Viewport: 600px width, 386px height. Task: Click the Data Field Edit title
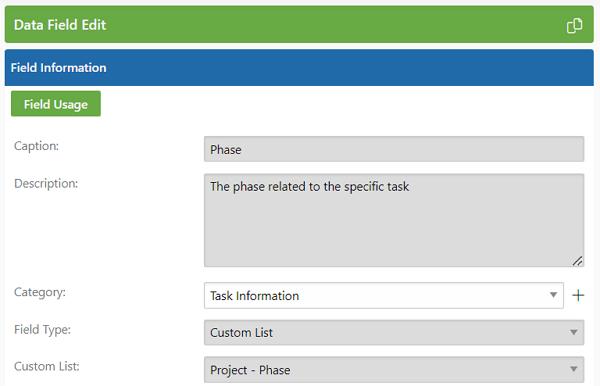(x=60, y=25)
